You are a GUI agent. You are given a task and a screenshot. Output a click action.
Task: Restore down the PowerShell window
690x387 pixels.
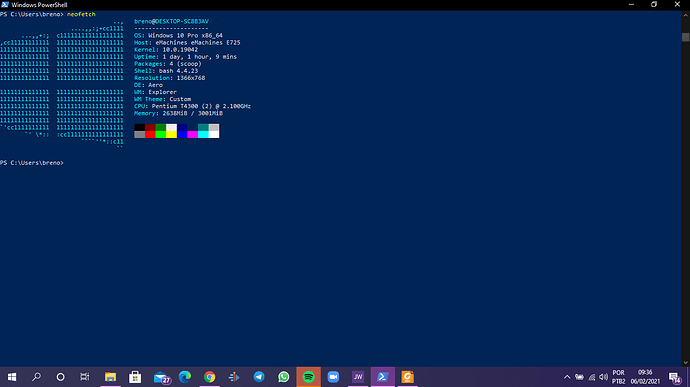654,4
